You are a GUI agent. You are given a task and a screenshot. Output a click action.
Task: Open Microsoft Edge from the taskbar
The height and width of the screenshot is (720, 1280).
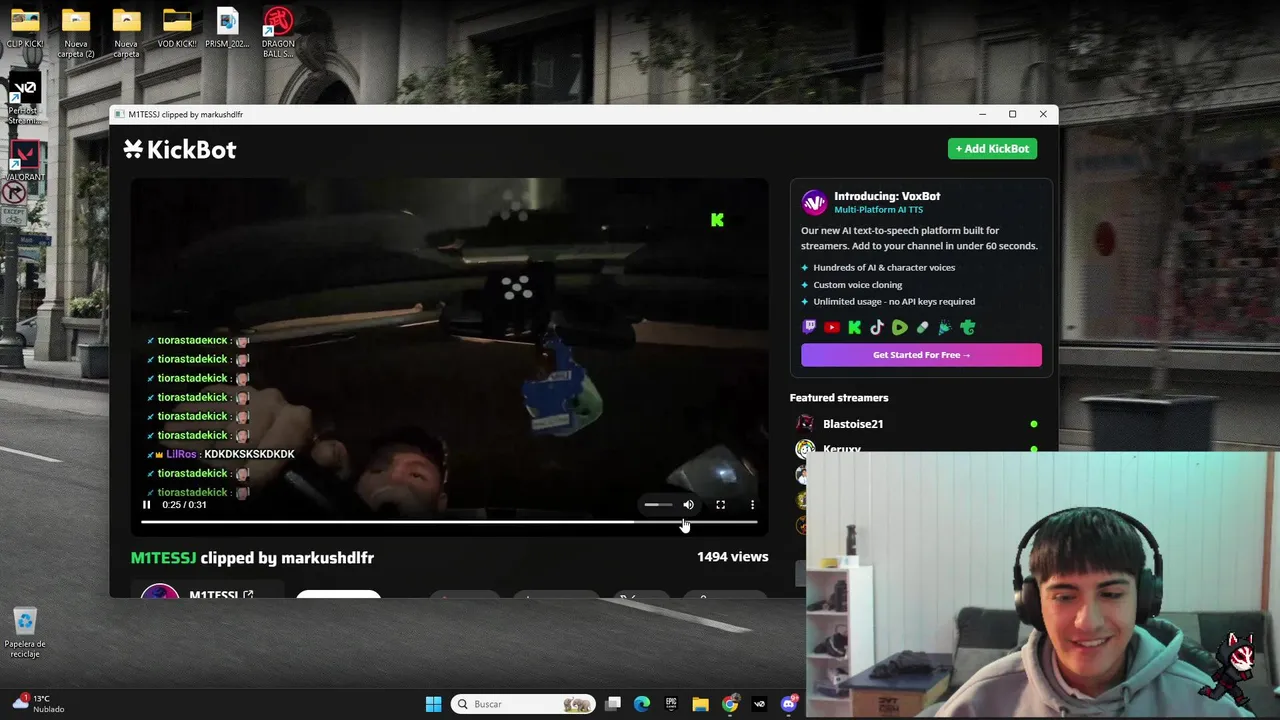[642, 704]
